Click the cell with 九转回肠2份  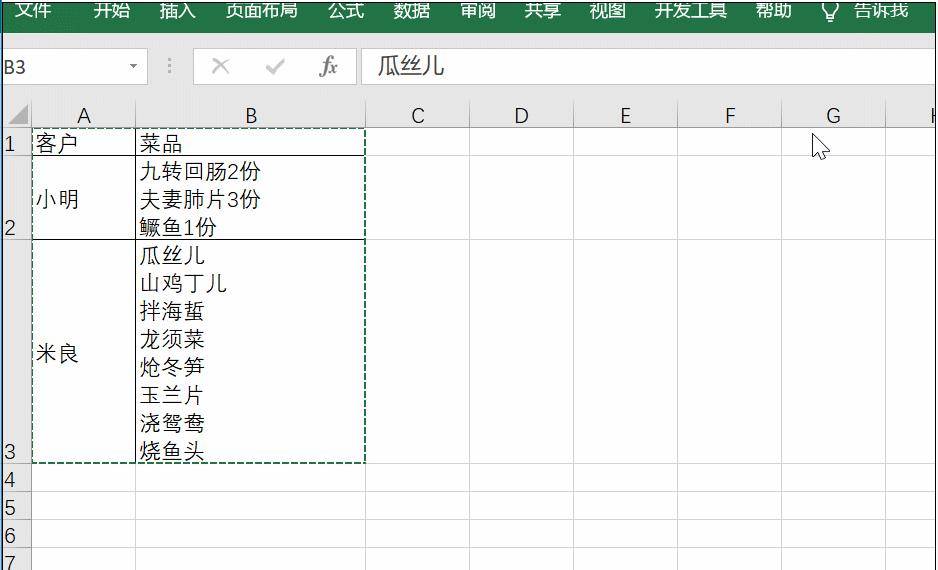pos(251,198)
